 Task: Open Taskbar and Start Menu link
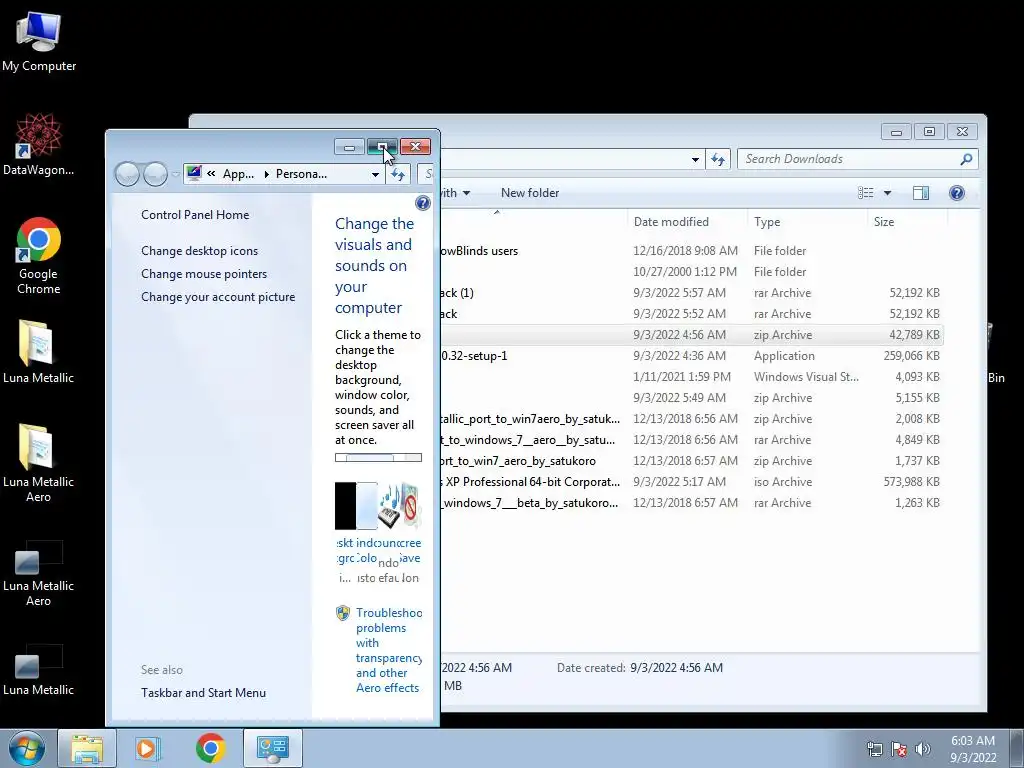pos(203,693)
